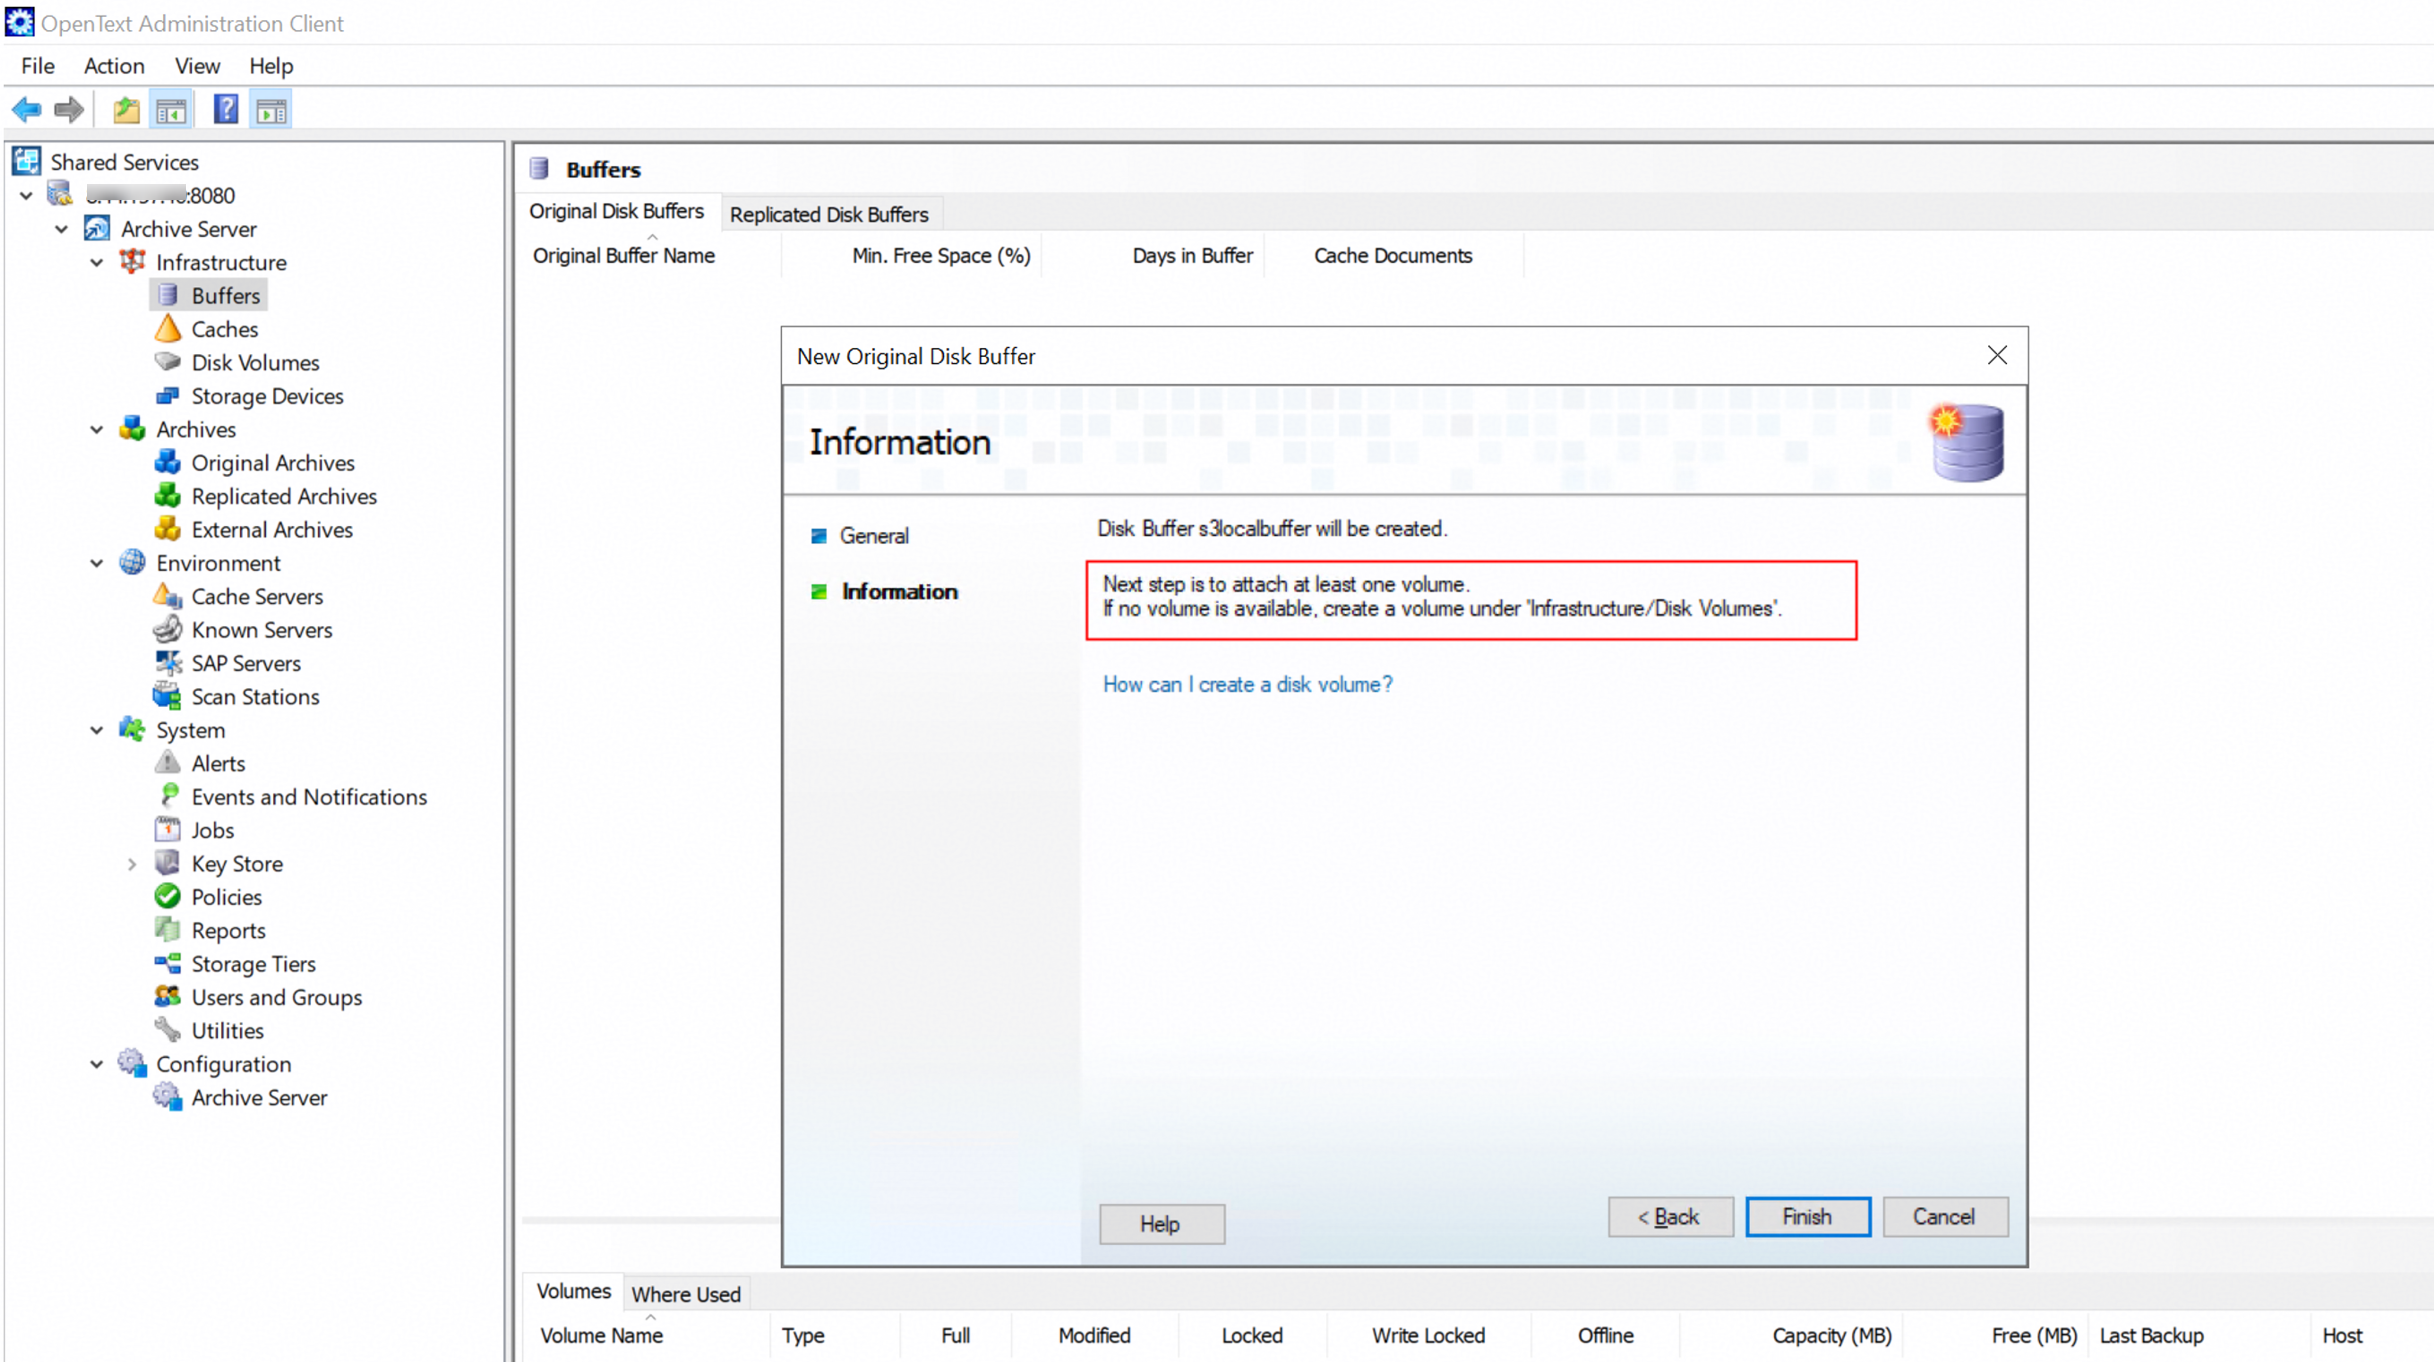Sort by Cache Documents column

click(1393, 256)
